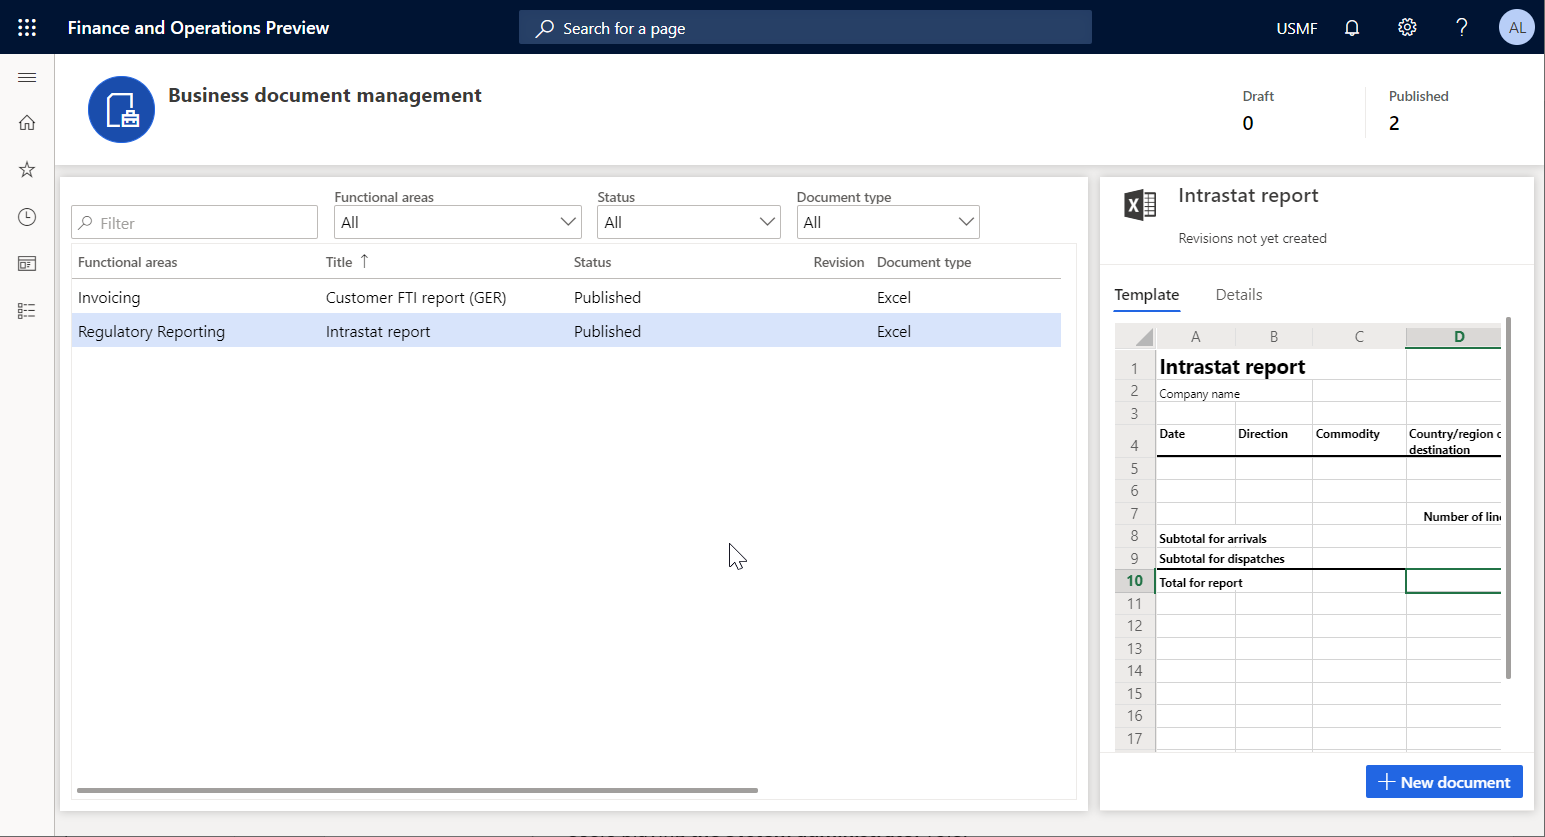Click the select-all corner of the spreadsheet
This screenshot has width=1545, height=837.
click(1135, 337)
